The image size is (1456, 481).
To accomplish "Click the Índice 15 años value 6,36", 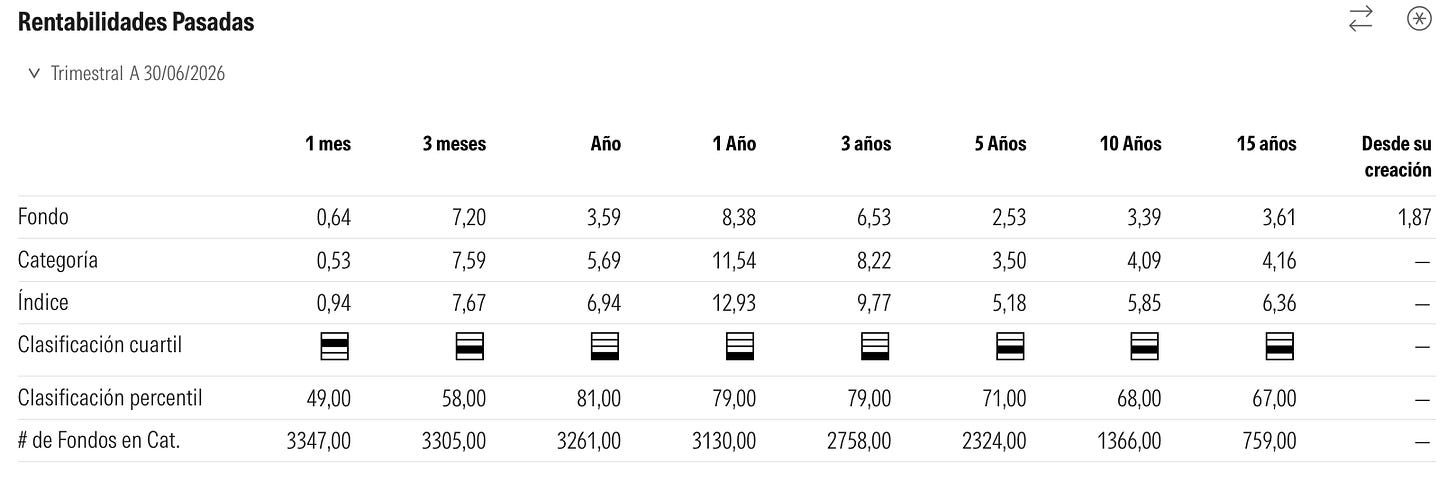I will pos(1279,303).
